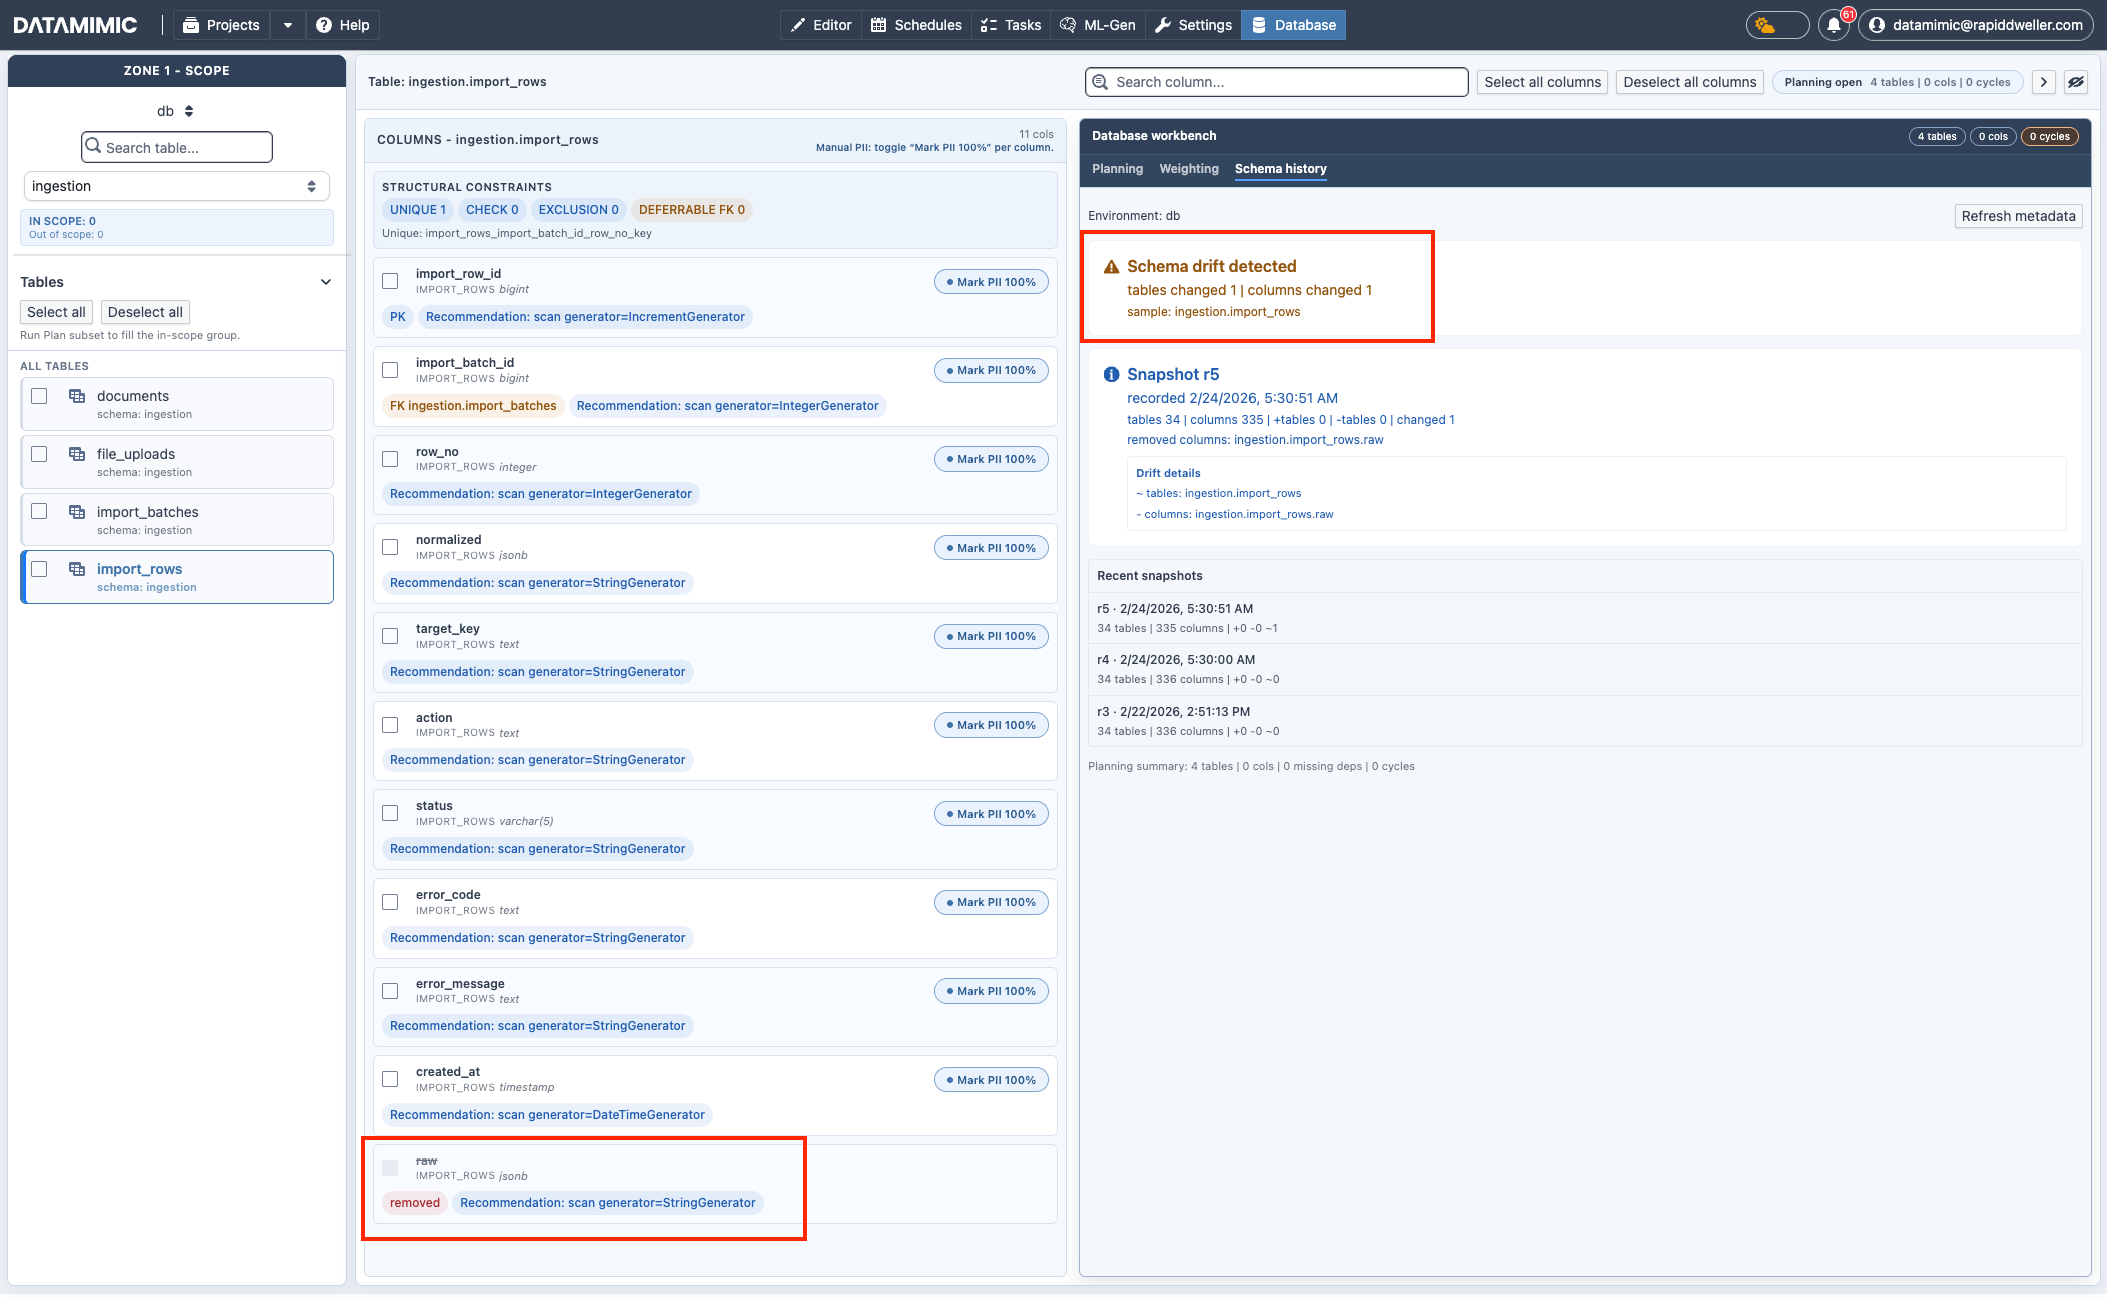Switch to the Weighting tab
This screenshot has width=2107, height=1301.
(x=1189, y=168)
